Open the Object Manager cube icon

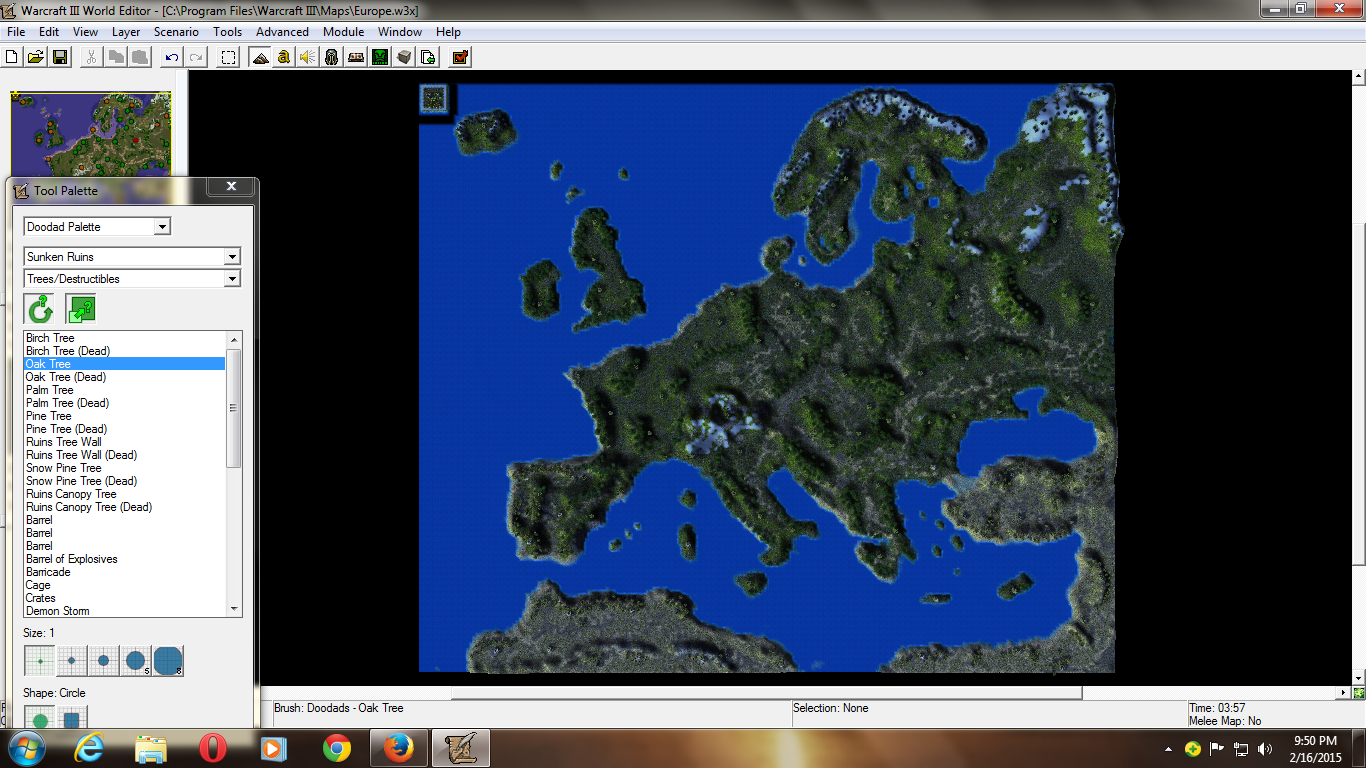(x=404, y=57)
